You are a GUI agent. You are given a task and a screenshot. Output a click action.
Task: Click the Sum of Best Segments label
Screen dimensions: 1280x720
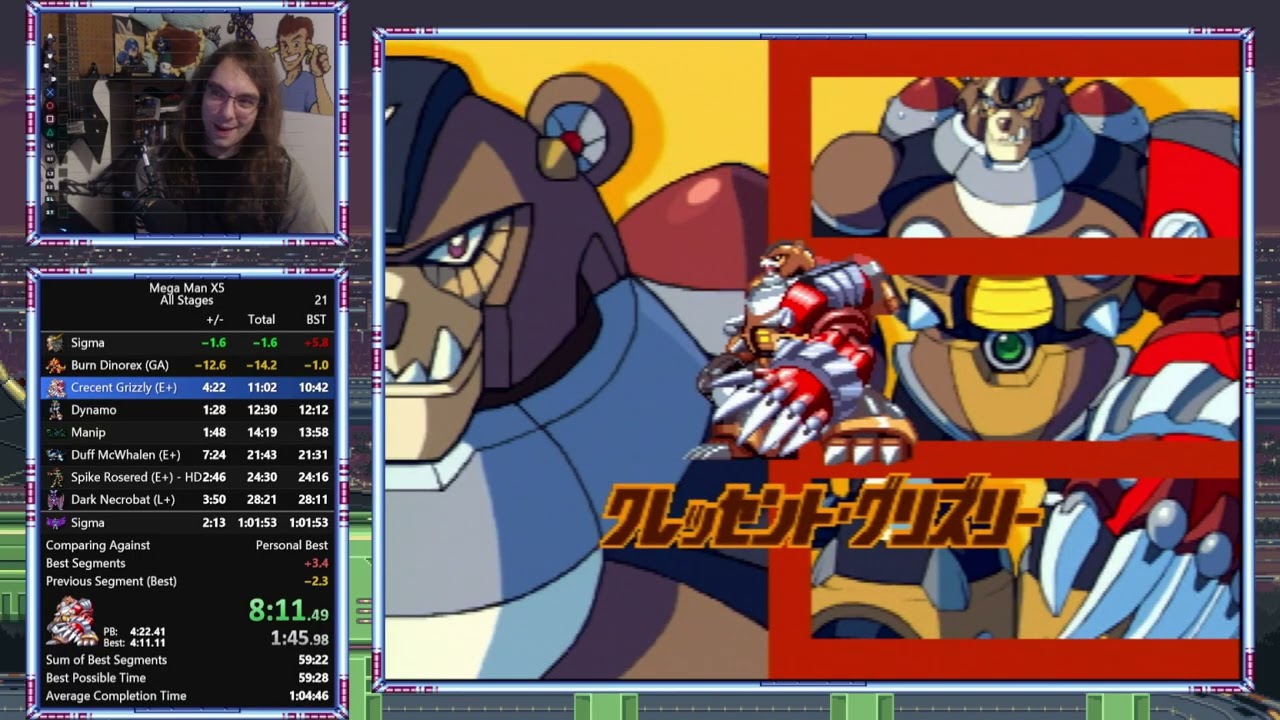pos(106,660)
